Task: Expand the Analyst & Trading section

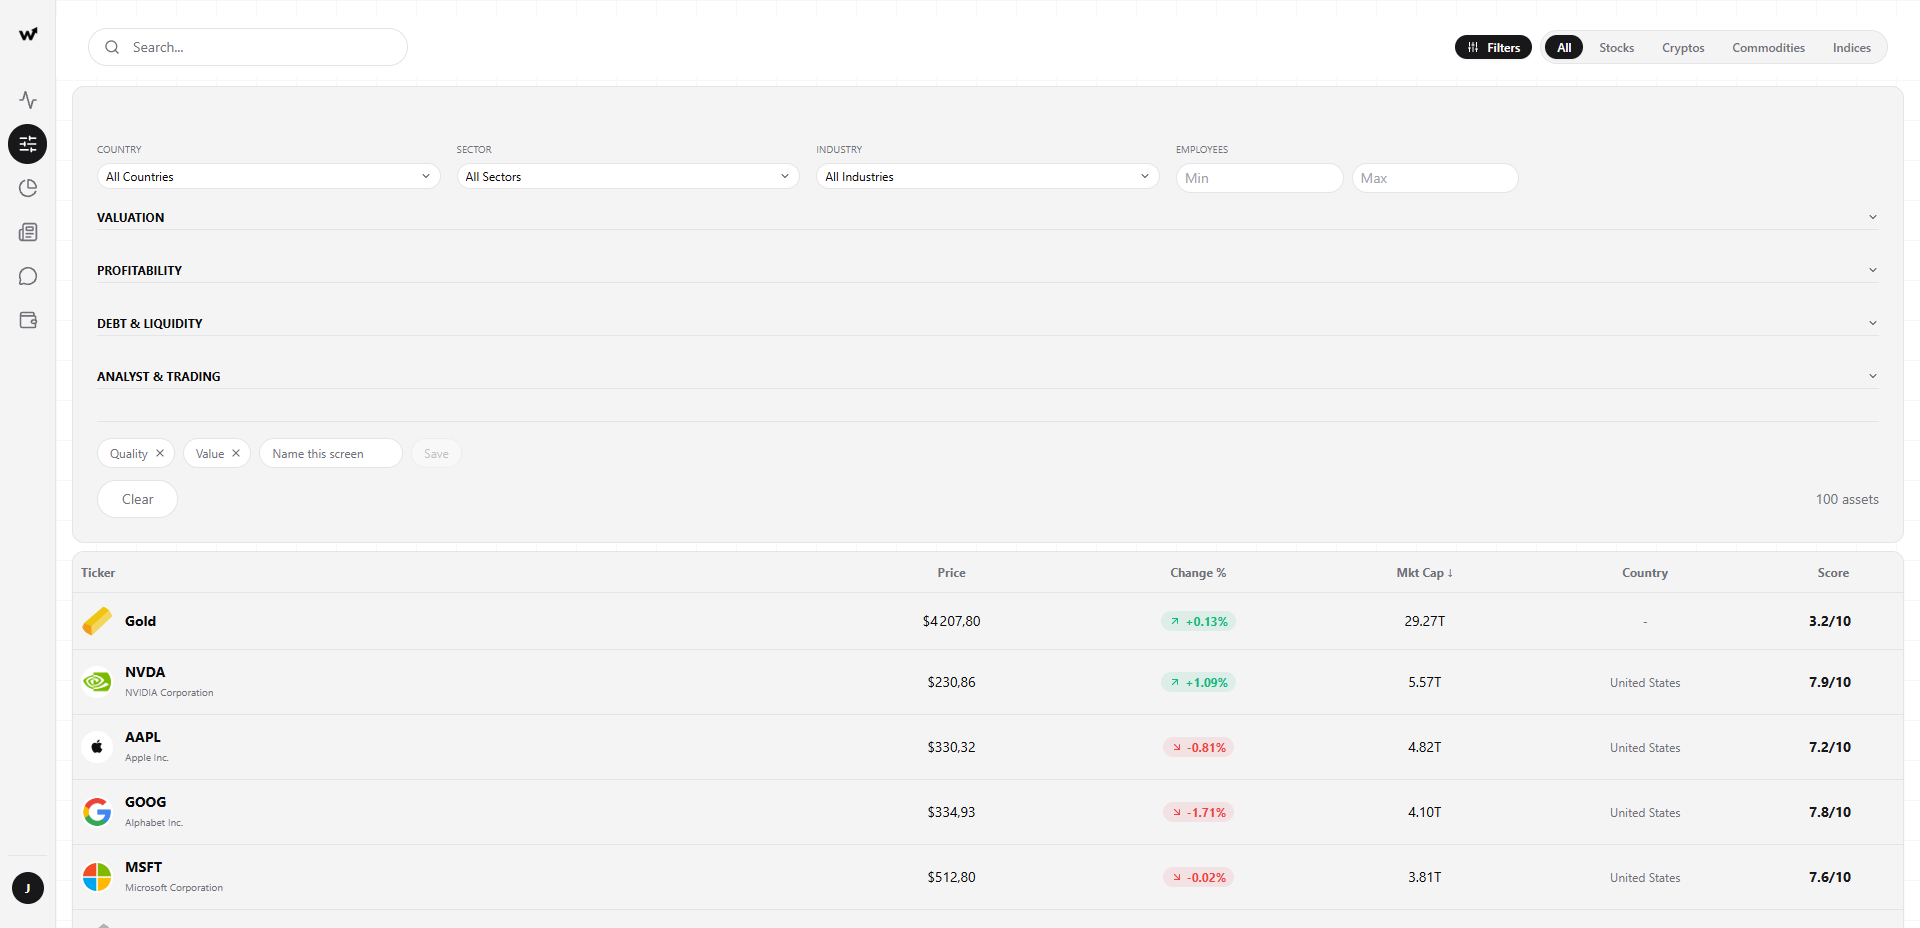Action: coord(987,376)
